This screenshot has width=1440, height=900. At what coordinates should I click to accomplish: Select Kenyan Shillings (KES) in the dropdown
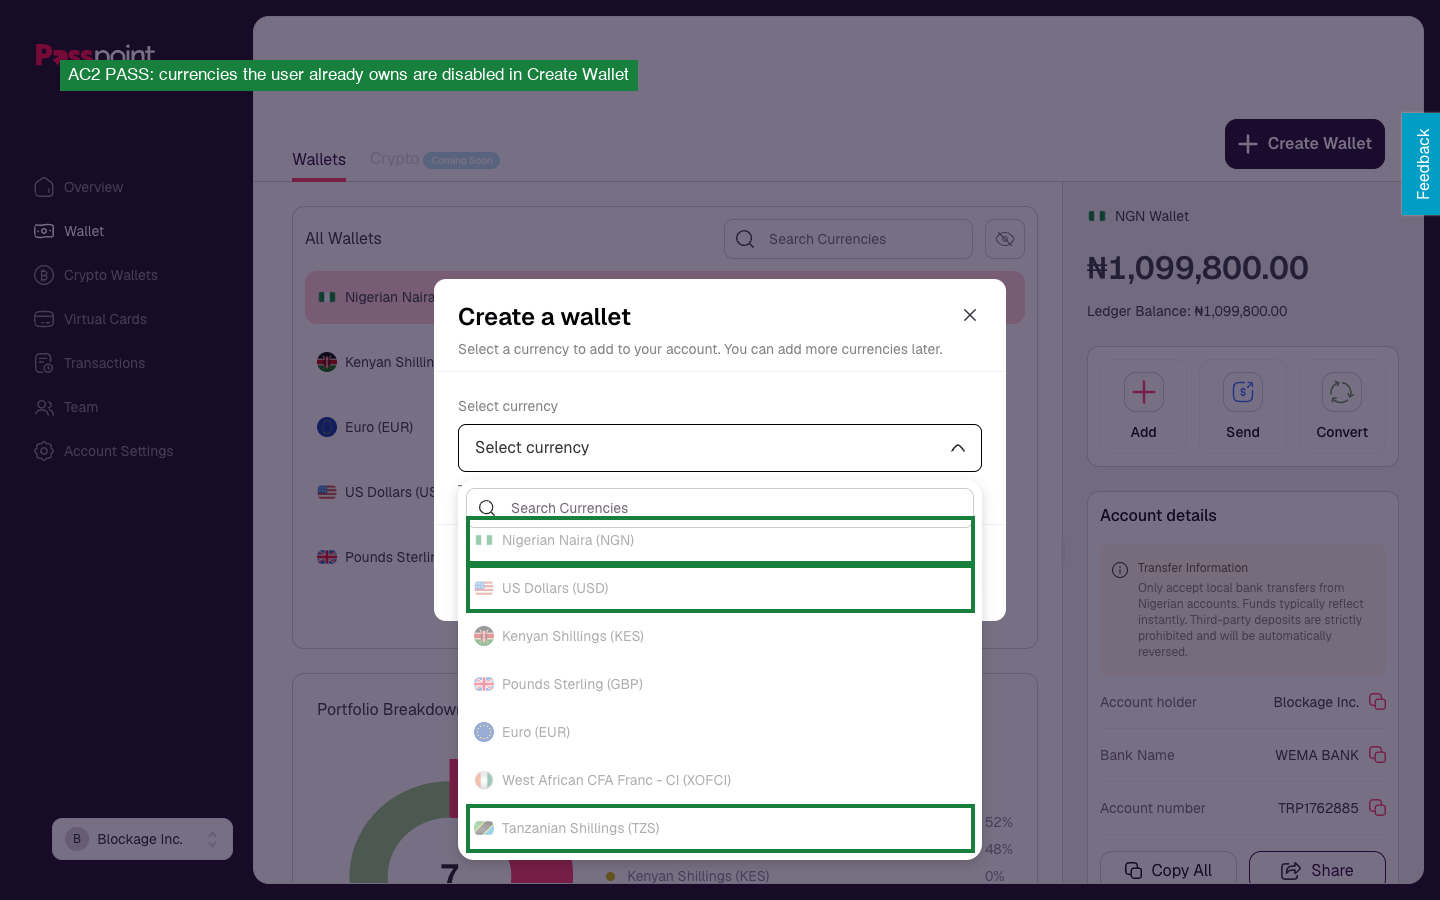point(720,636)
